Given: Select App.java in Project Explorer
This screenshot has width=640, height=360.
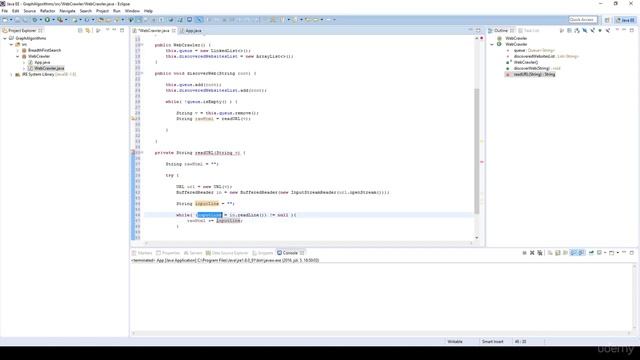Looking at the screenshot, I should pos(42,62).
